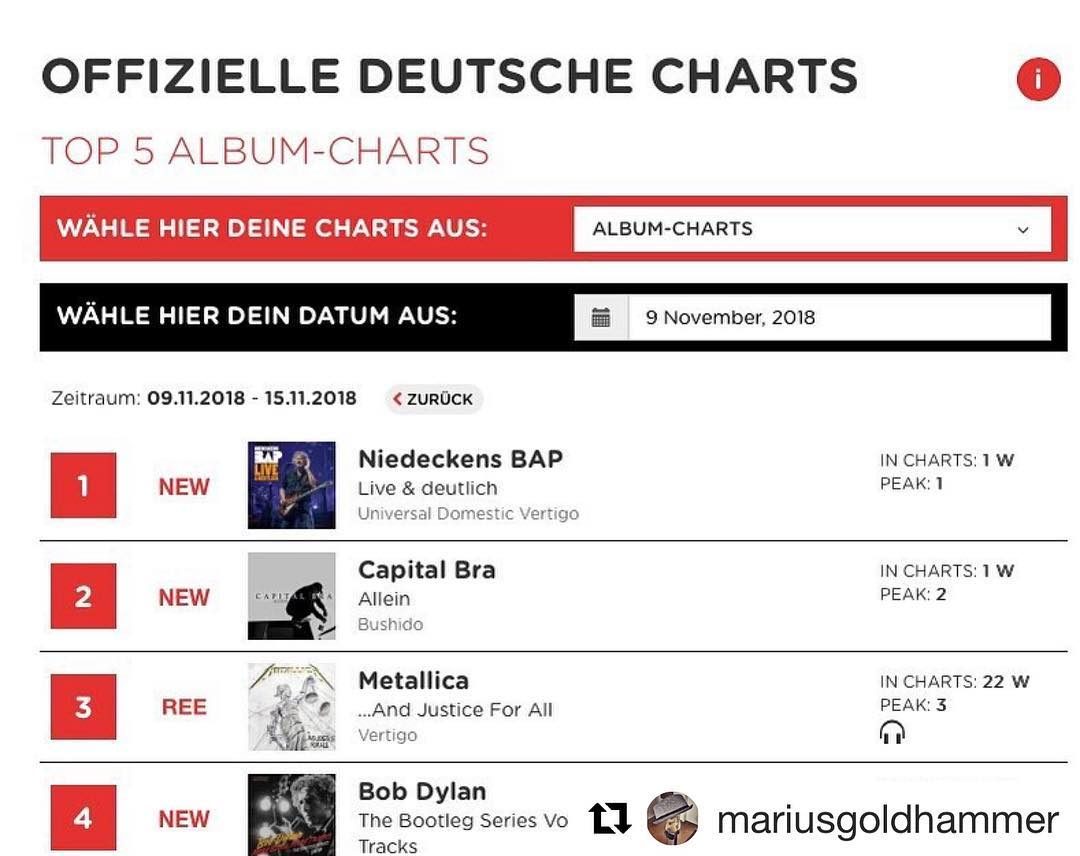Open the mariusgoldhammer username link
Screen dimensions: 1080x856
click(888, 820)
